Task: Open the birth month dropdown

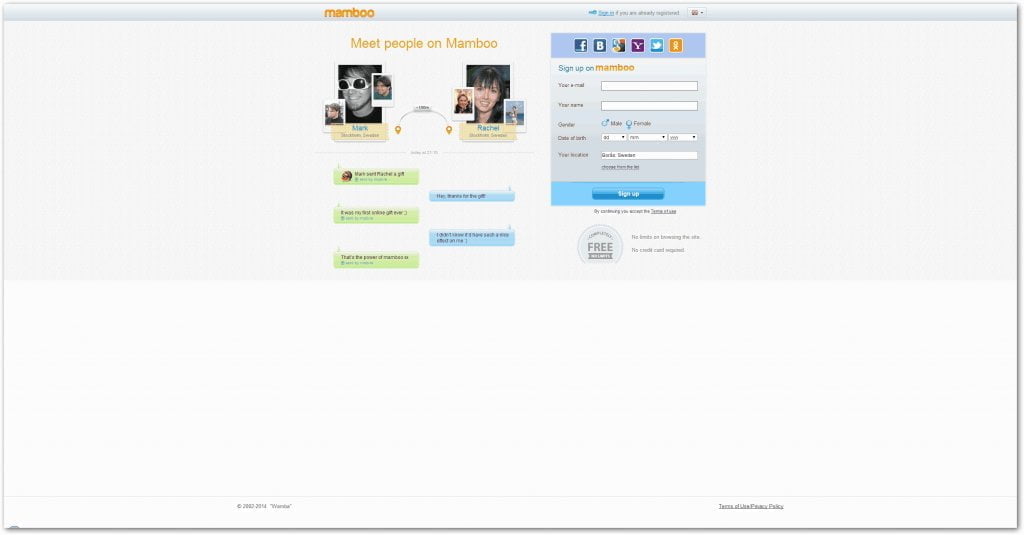Action: click(647, 137)
